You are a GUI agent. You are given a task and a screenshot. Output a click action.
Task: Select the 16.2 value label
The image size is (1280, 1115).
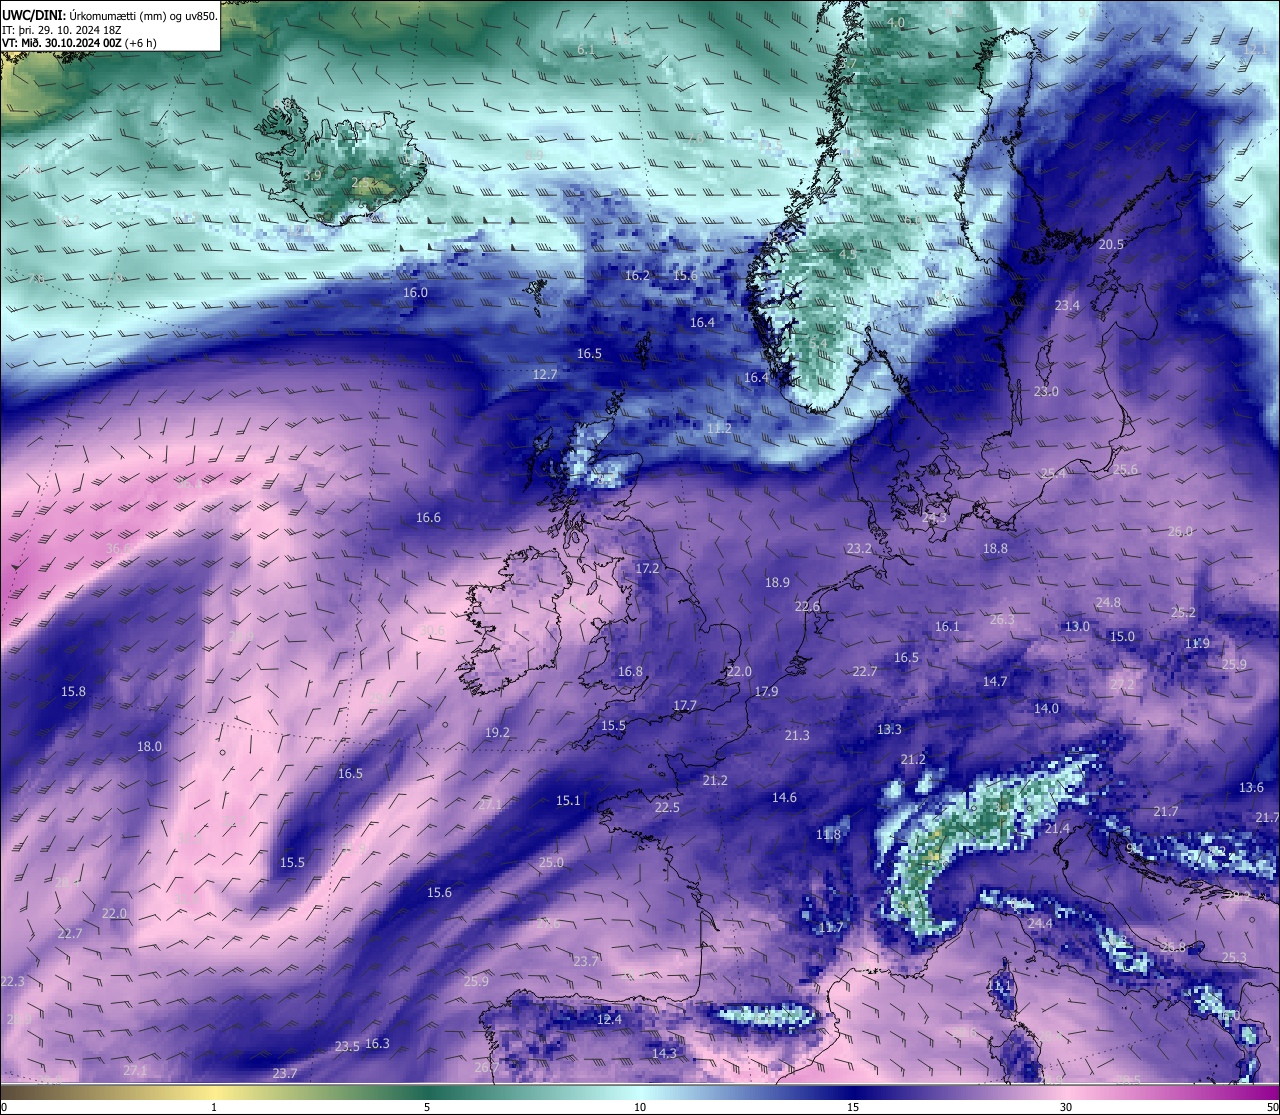(x=637, y=275)
